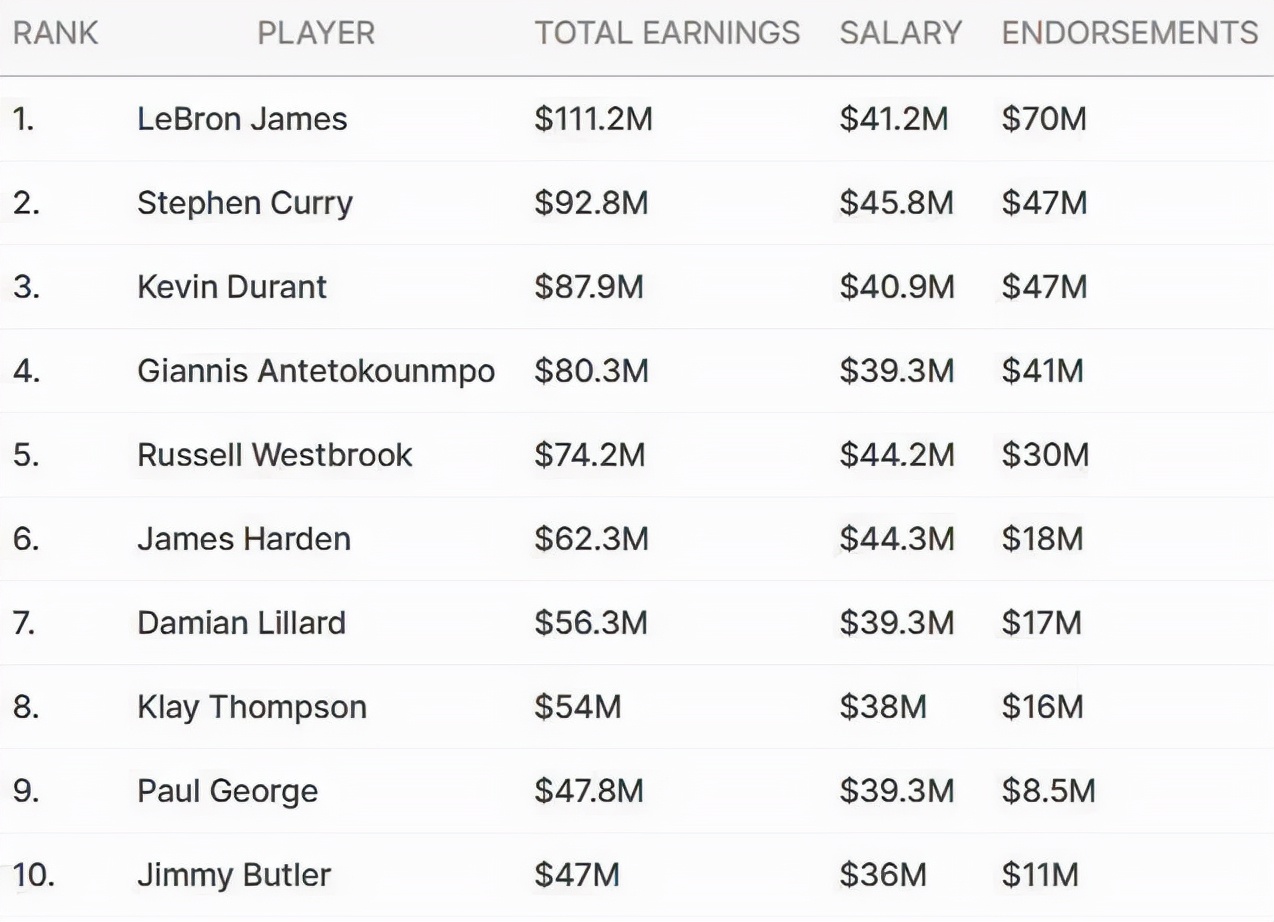Open the Damian Lillard player name
The width and height of the screenshot is (1274, 922).
pos(241,623)
